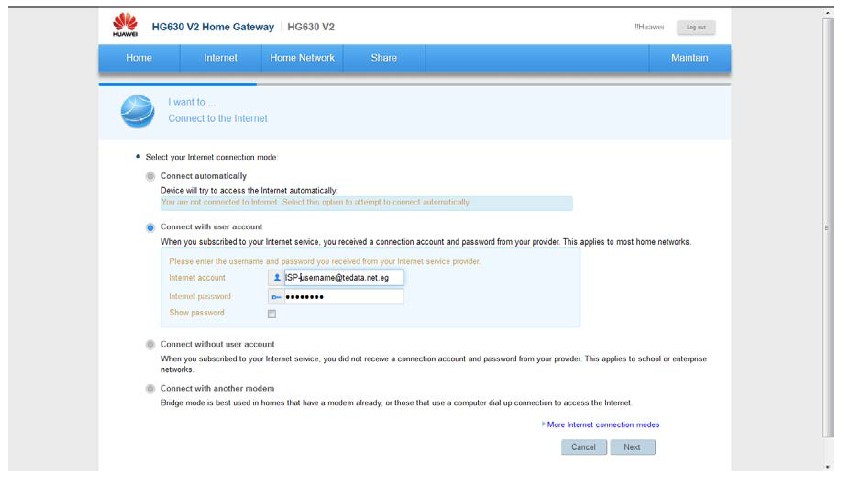
Task: Select Connect with user account option
Action: (150, 227)
